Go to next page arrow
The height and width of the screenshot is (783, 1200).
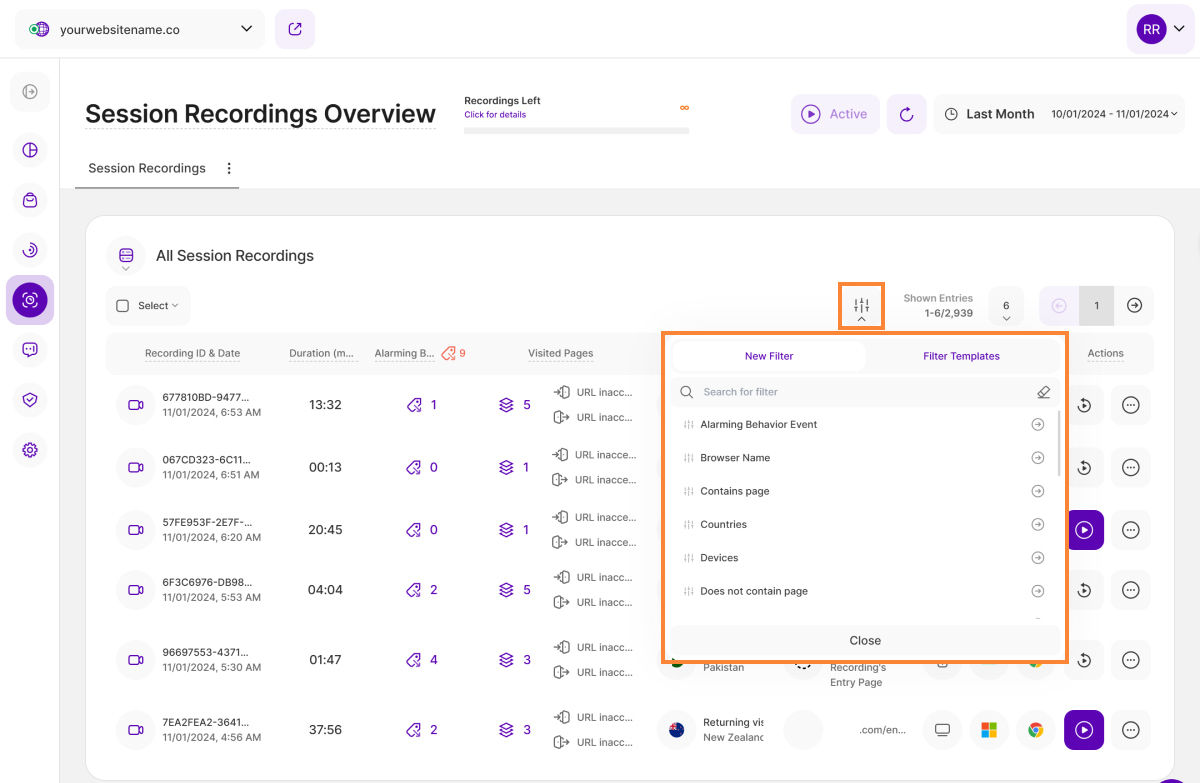point(1134,306)
